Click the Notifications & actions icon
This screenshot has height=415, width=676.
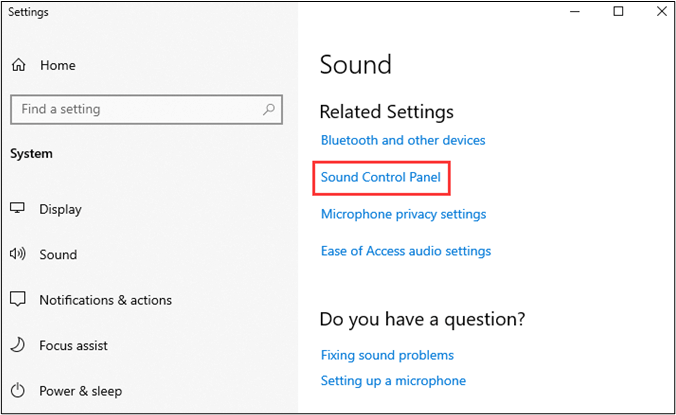coord(18,300)
